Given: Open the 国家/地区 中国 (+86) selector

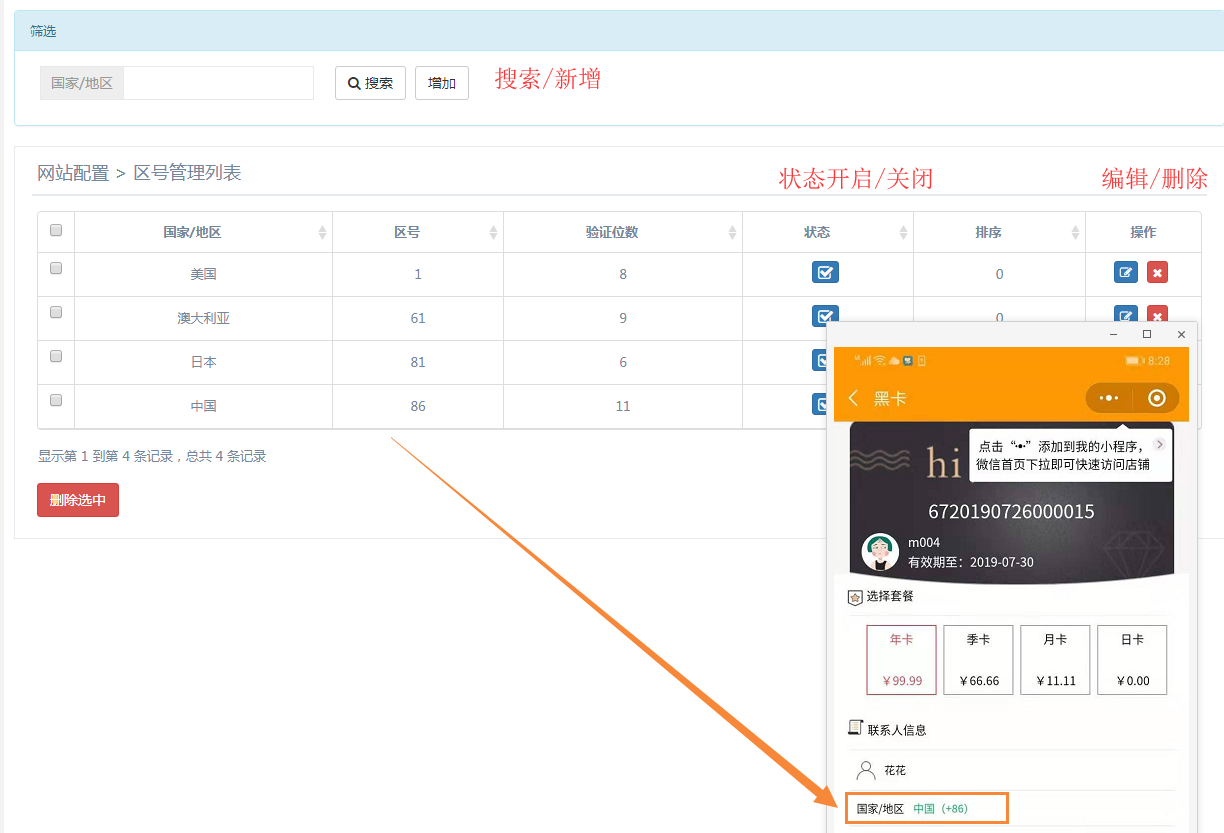Looking at the screenshot, I should coord(927,808).
